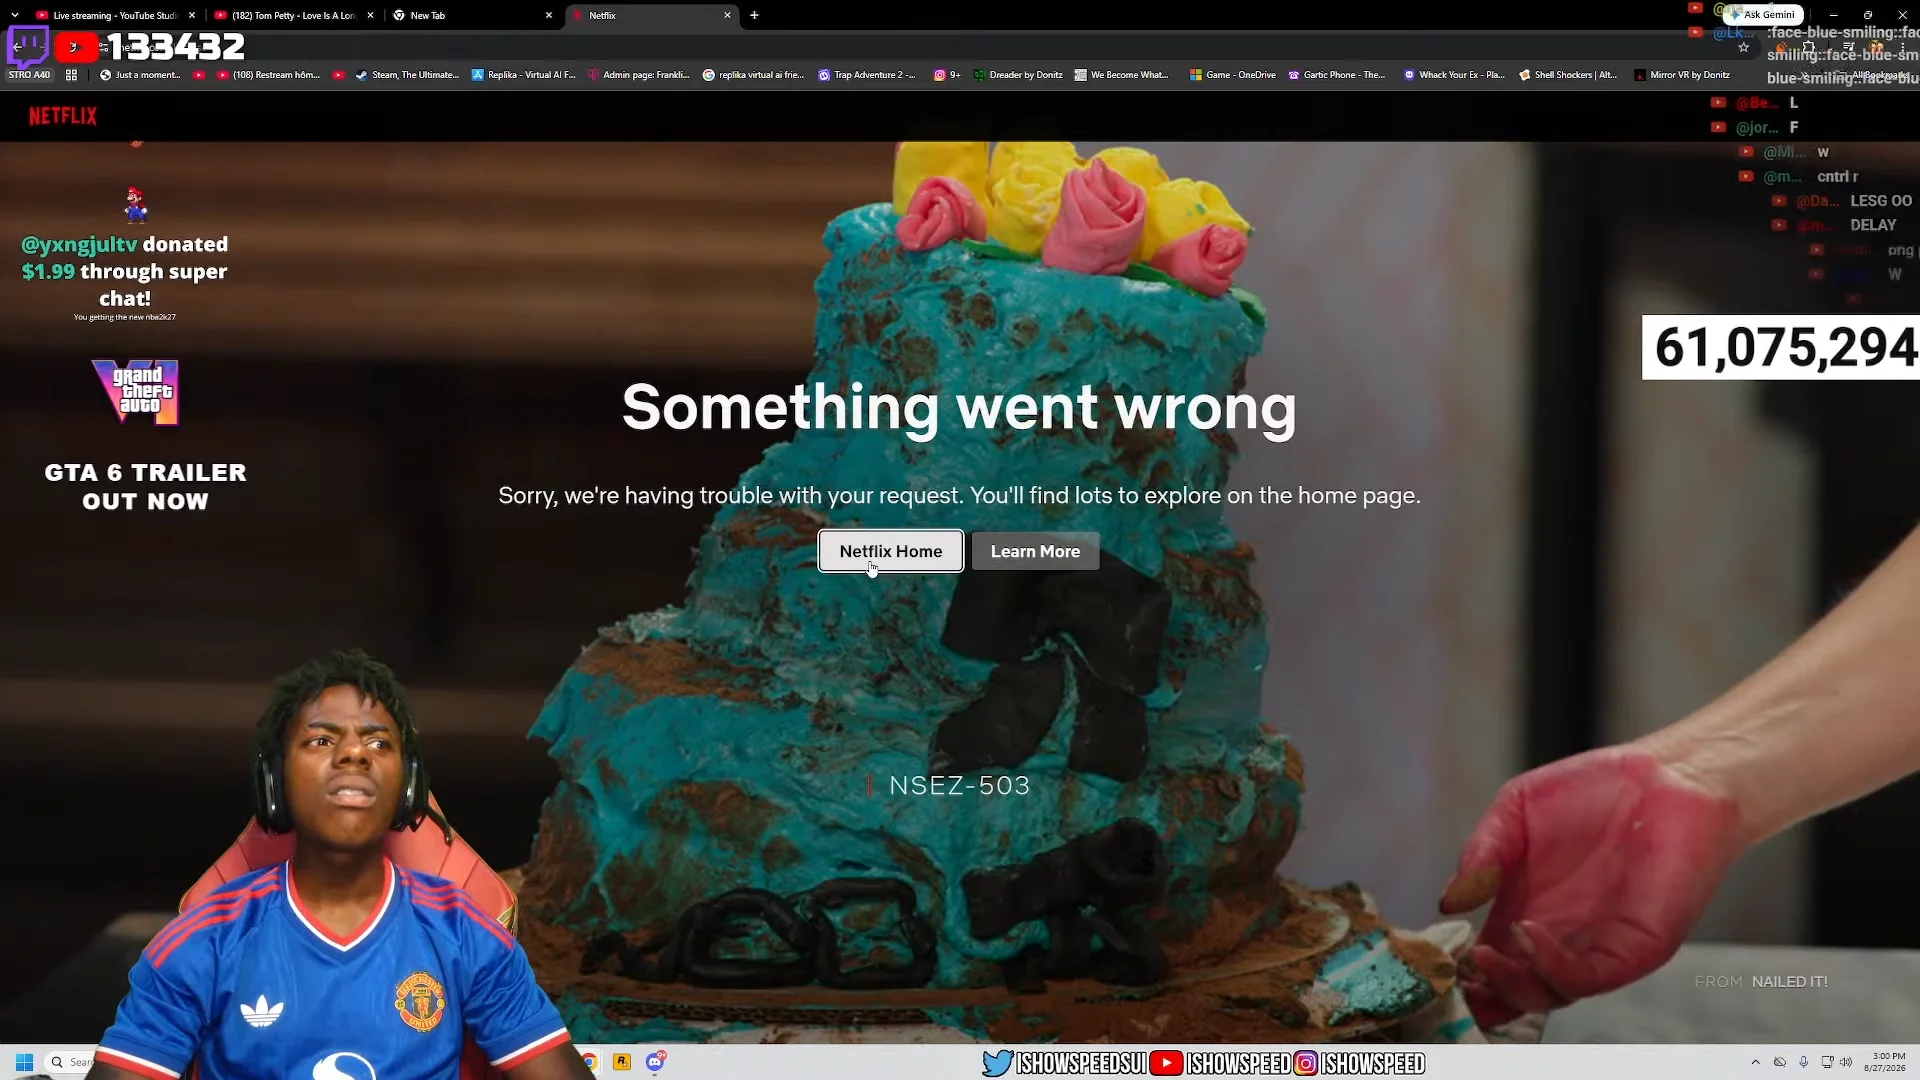Bookmark this page with the star icon
Screen dimensions: 1920x1080
coord(1743,47)
